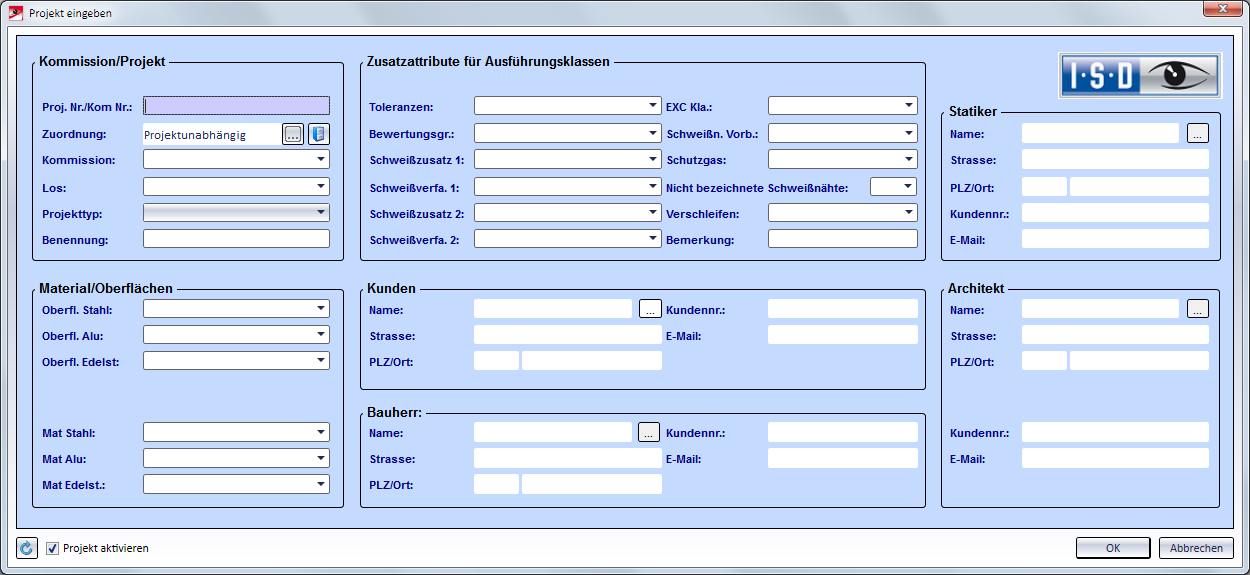Open the Toleranzen dropdown list
The width and height of the screenshot is (1250, 575).
(652, 106)
